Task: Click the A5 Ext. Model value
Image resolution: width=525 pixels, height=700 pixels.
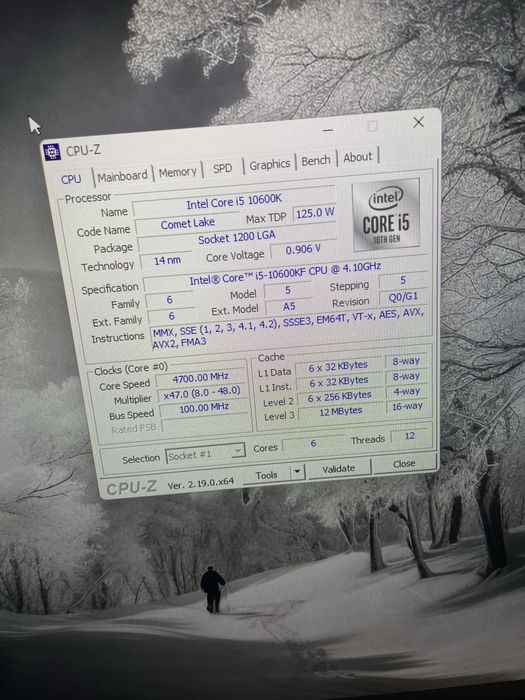Action: point(289,306)
